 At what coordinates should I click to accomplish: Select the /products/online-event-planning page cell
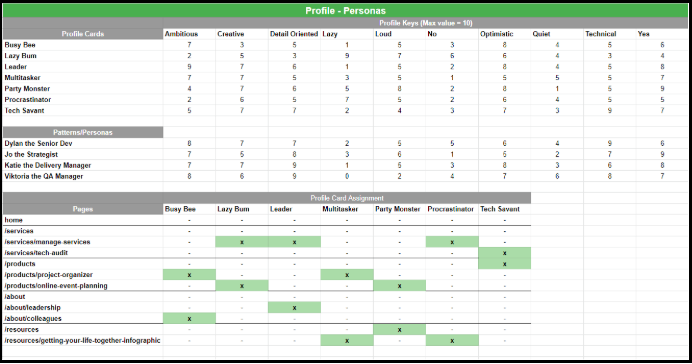pyautogui.click(x=83, y=285)
